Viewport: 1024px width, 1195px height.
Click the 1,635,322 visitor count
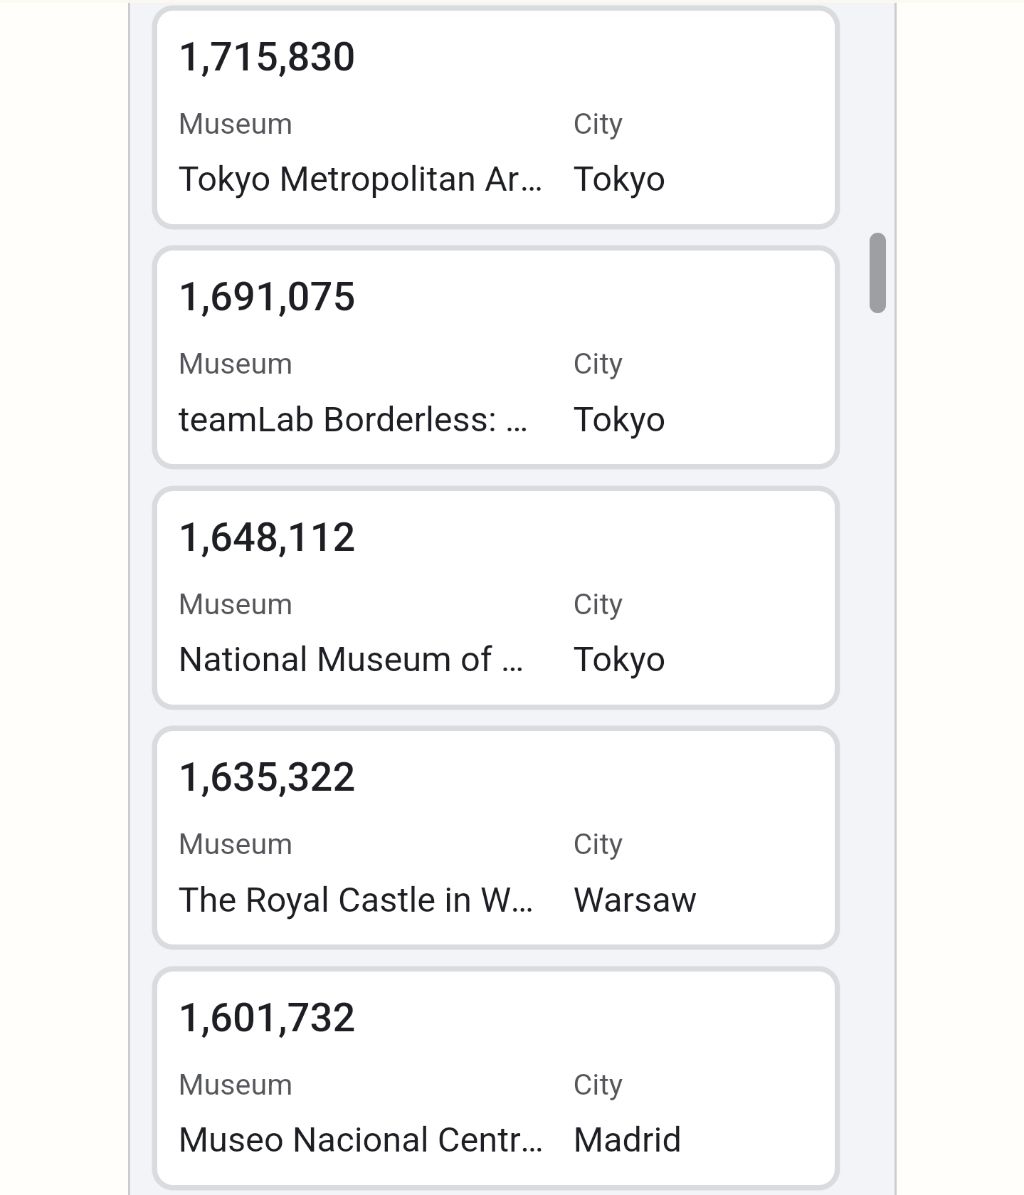click(x=267, y=777)
